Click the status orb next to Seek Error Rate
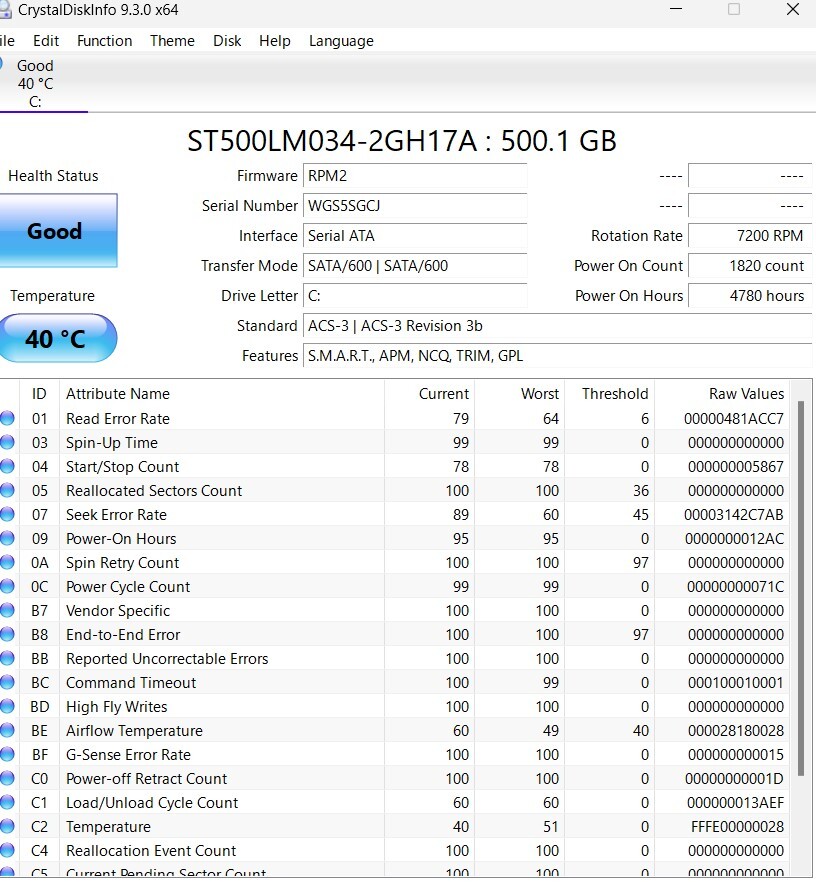The height and width of the screenshot is (882, 816). pyautogui.click(x=8, y=515)
